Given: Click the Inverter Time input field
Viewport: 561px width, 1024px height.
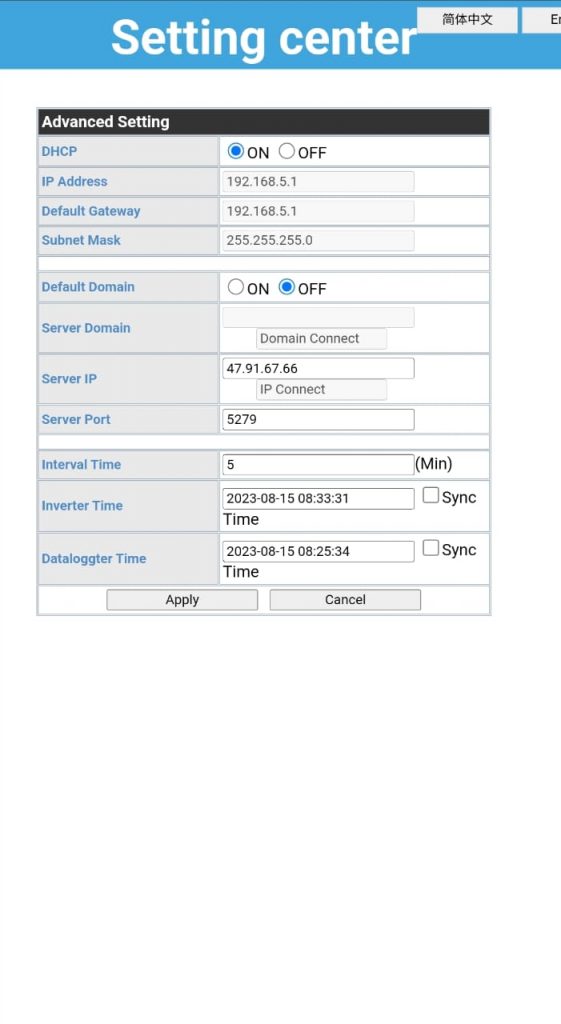Looking at the screenshot, I should [318, 498].
